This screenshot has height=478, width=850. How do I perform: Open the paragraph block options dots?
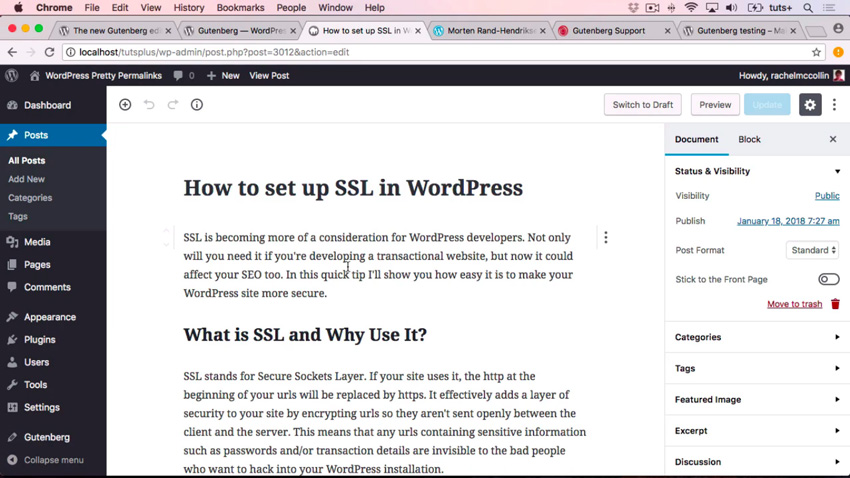[606, 237]
